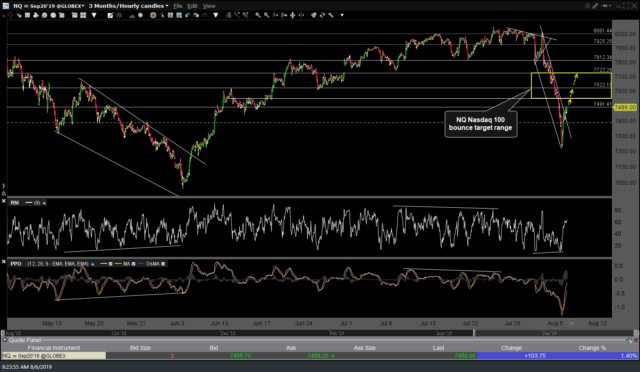Close the PPO indicator panel
Image resolution: width=640 pixels, height=372 pixels.
4,261
